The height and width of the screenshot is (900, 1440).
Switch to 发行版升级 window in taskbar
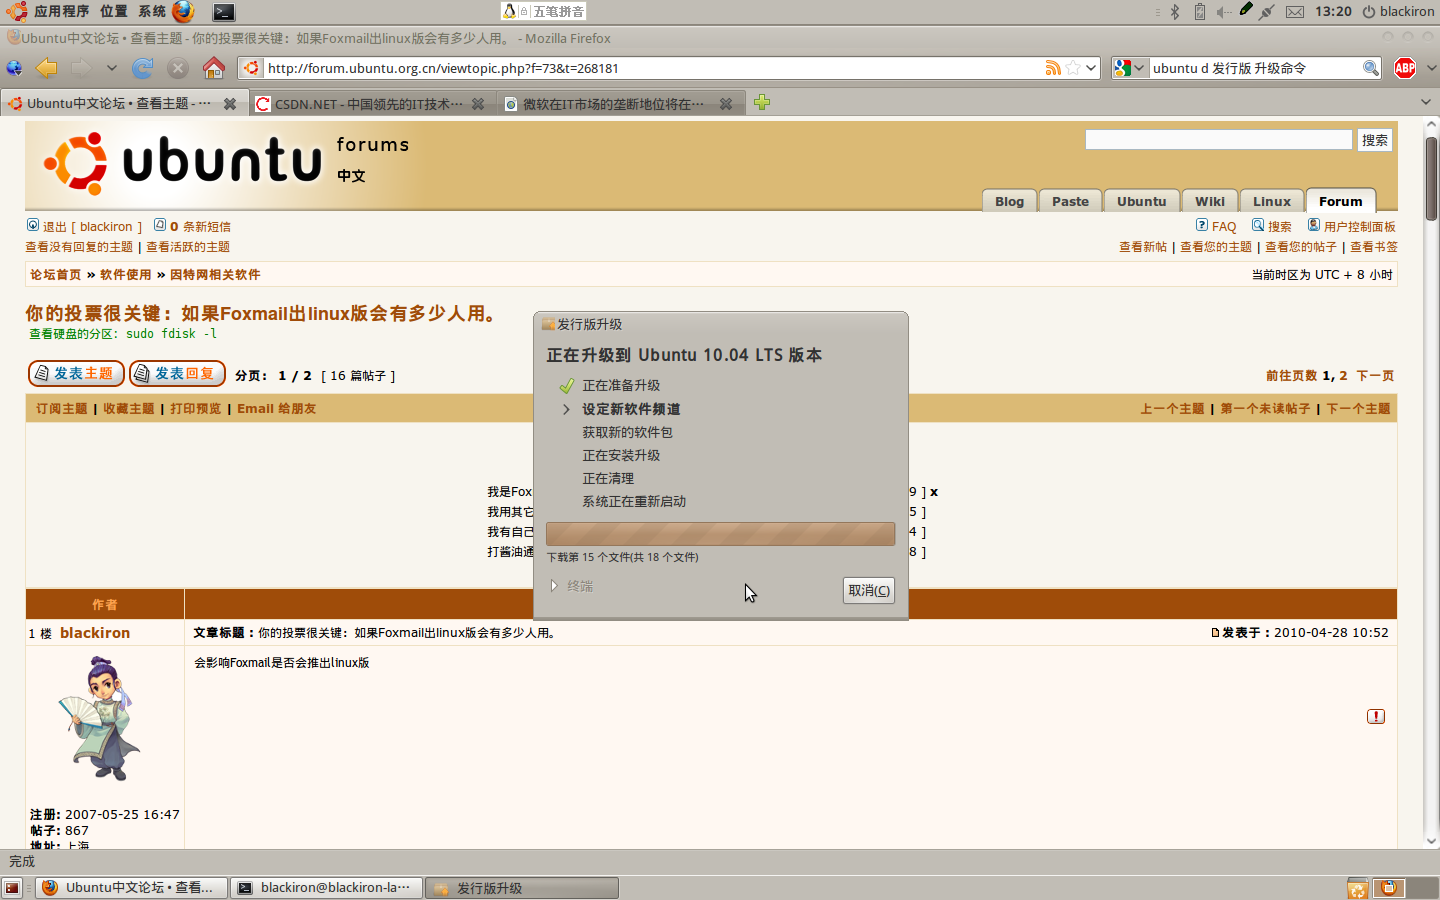tap(522, 888)
